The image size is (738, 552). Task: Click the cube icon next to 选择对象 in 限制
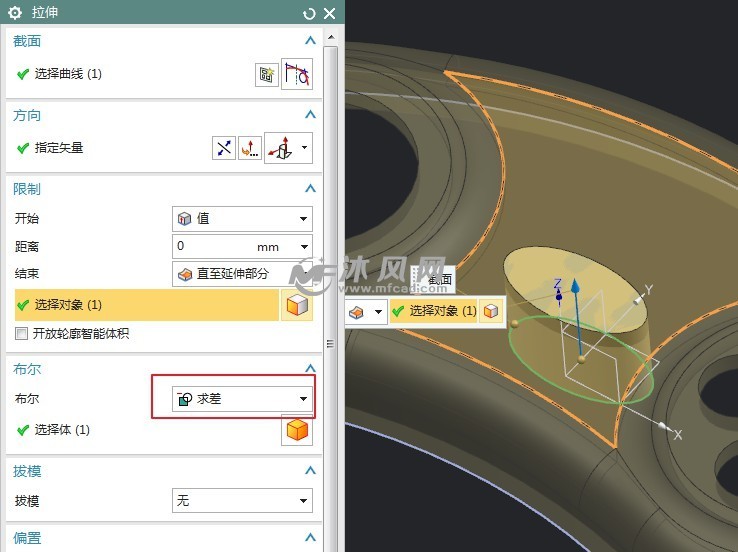coord(297,305)
